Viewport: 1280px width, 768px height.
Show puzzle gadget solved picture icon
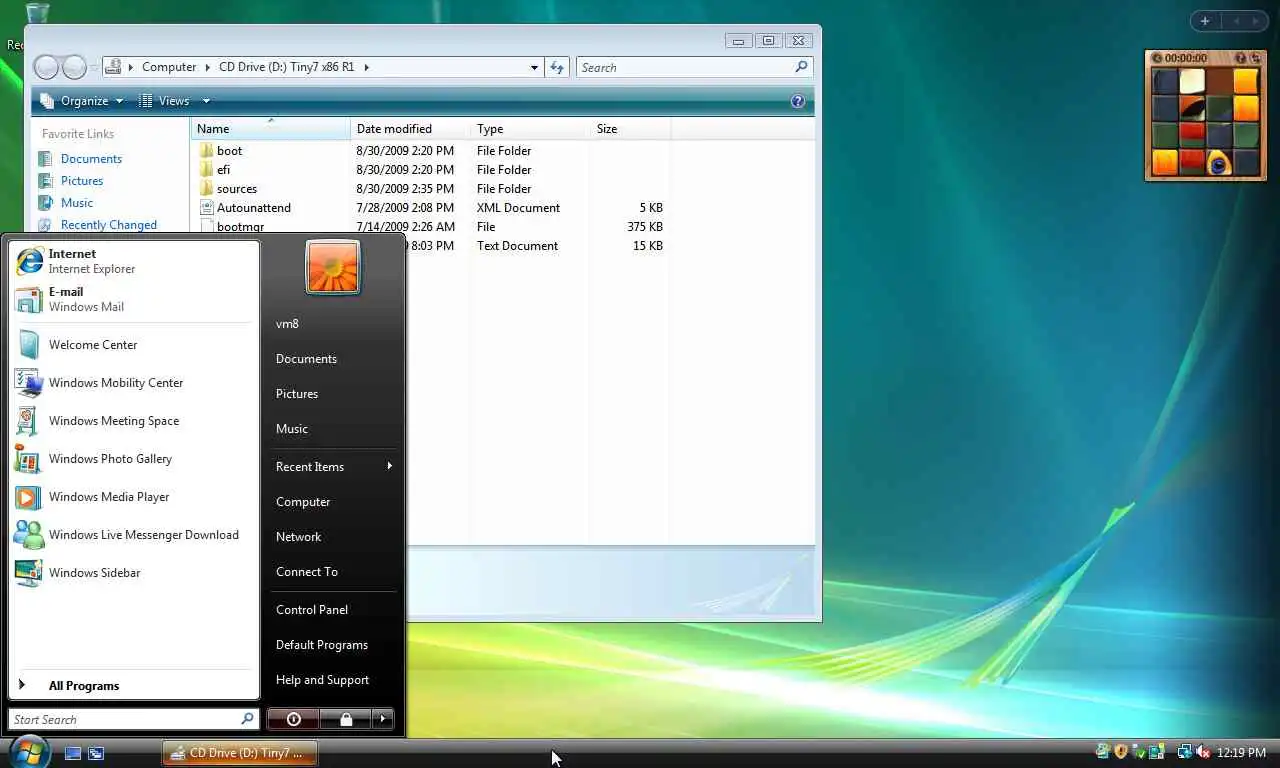[x=1241, y=58]
